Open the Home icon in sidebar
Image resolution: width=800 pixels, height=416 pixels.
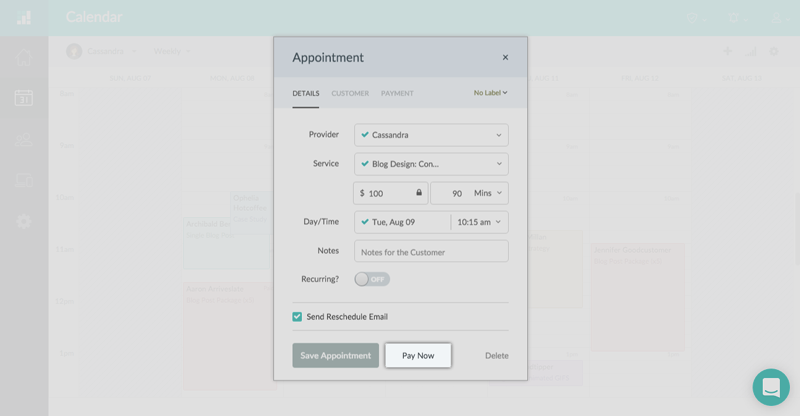pos(23,58)
